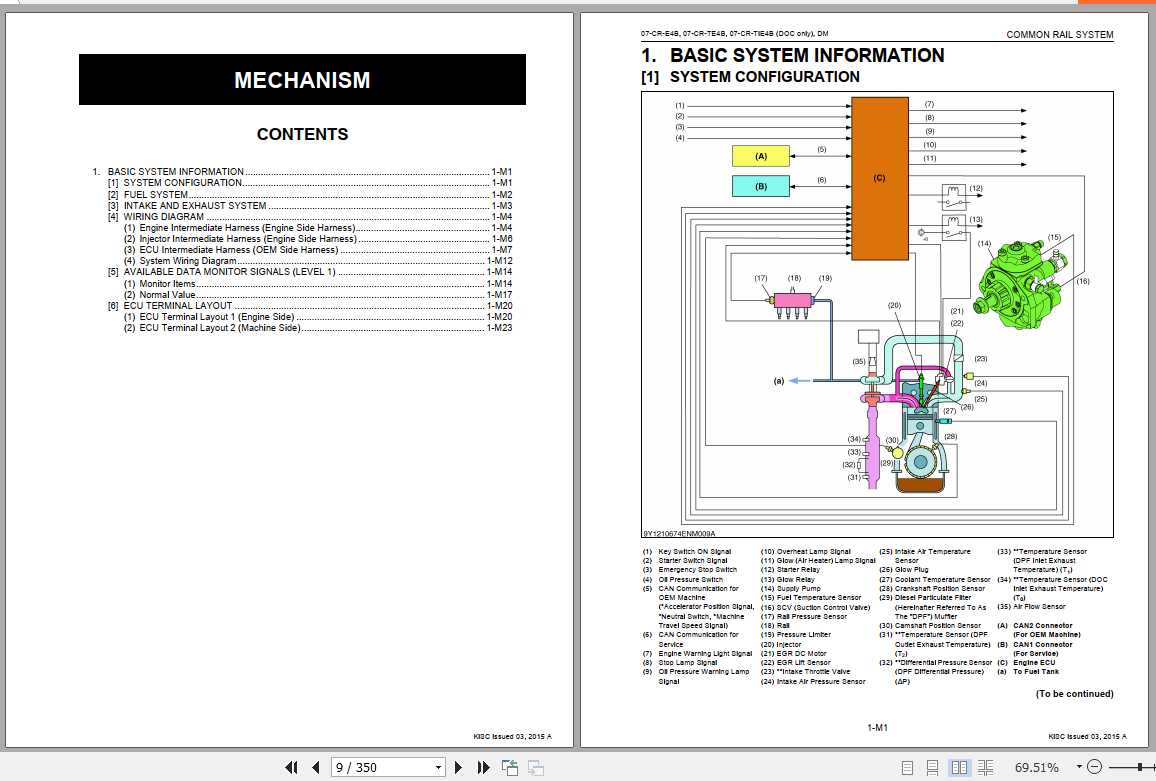1156x781 pixels.
Task: Click the go-forward navigation icon
Action: click(535, 767)
